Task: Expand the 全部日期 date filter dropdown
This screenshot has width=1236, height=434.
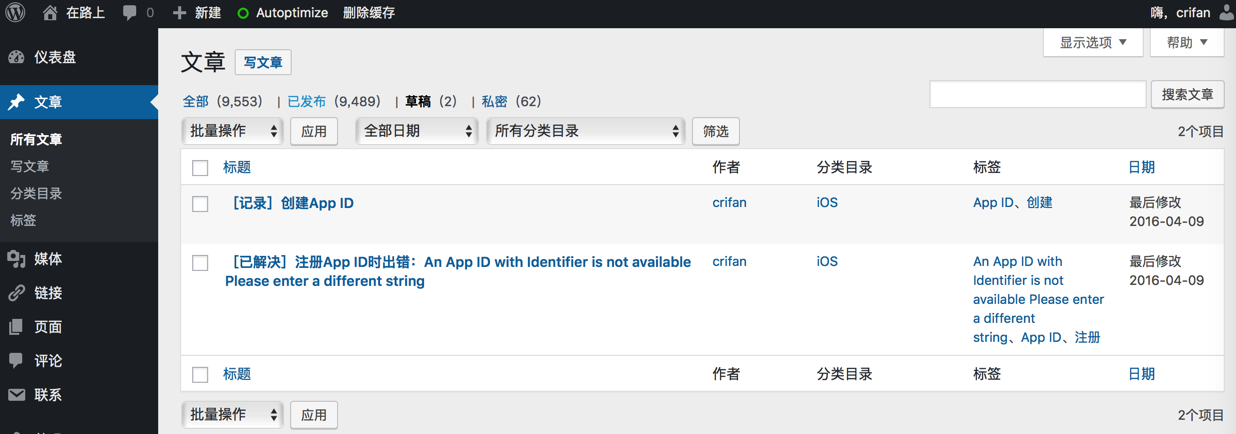Action: [417, 131]
